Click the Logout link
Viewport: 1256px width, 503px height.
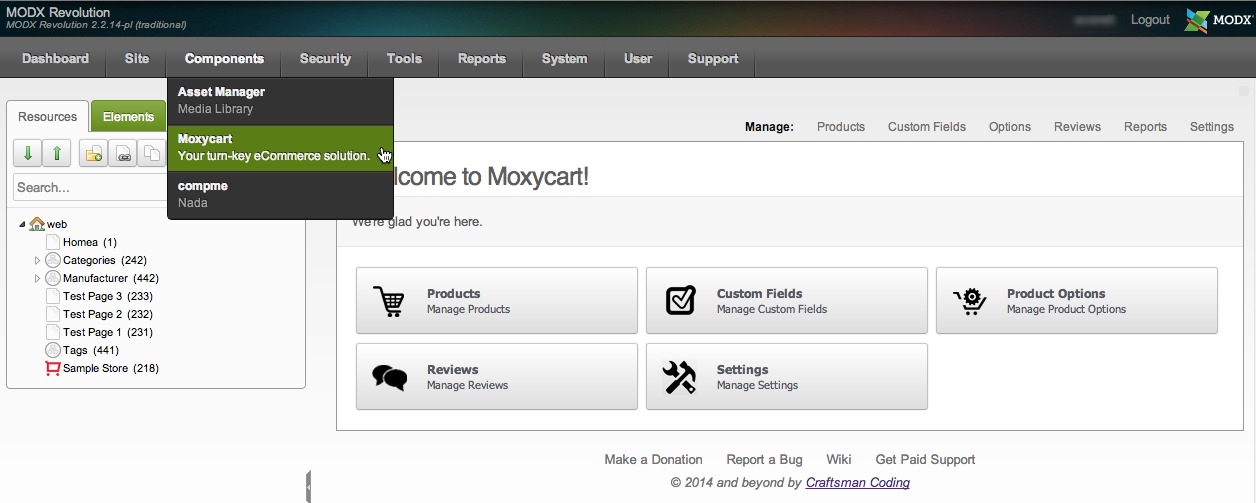coord(1150,20)
